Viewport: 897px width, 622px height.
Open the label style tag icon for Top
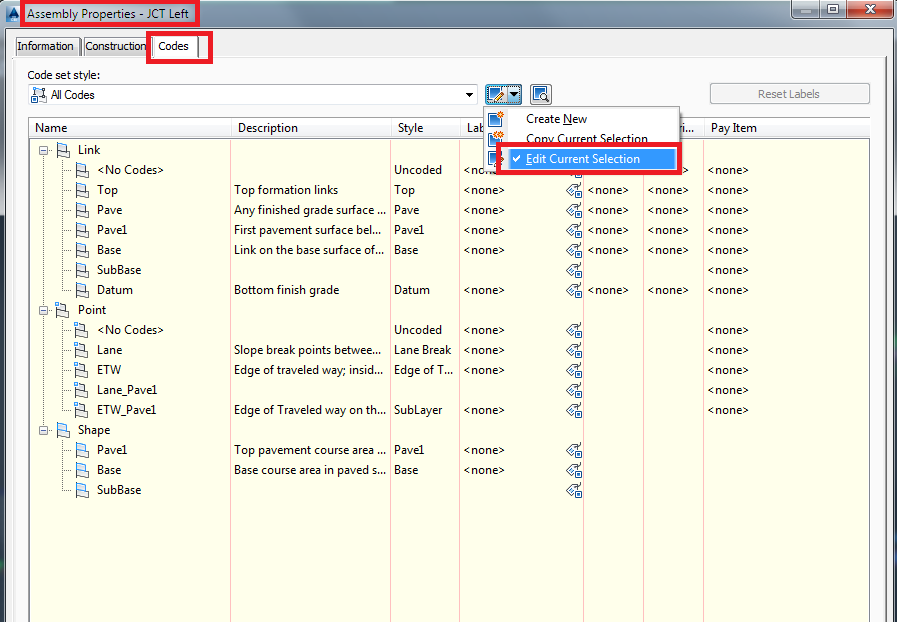[x=573, y=190]
